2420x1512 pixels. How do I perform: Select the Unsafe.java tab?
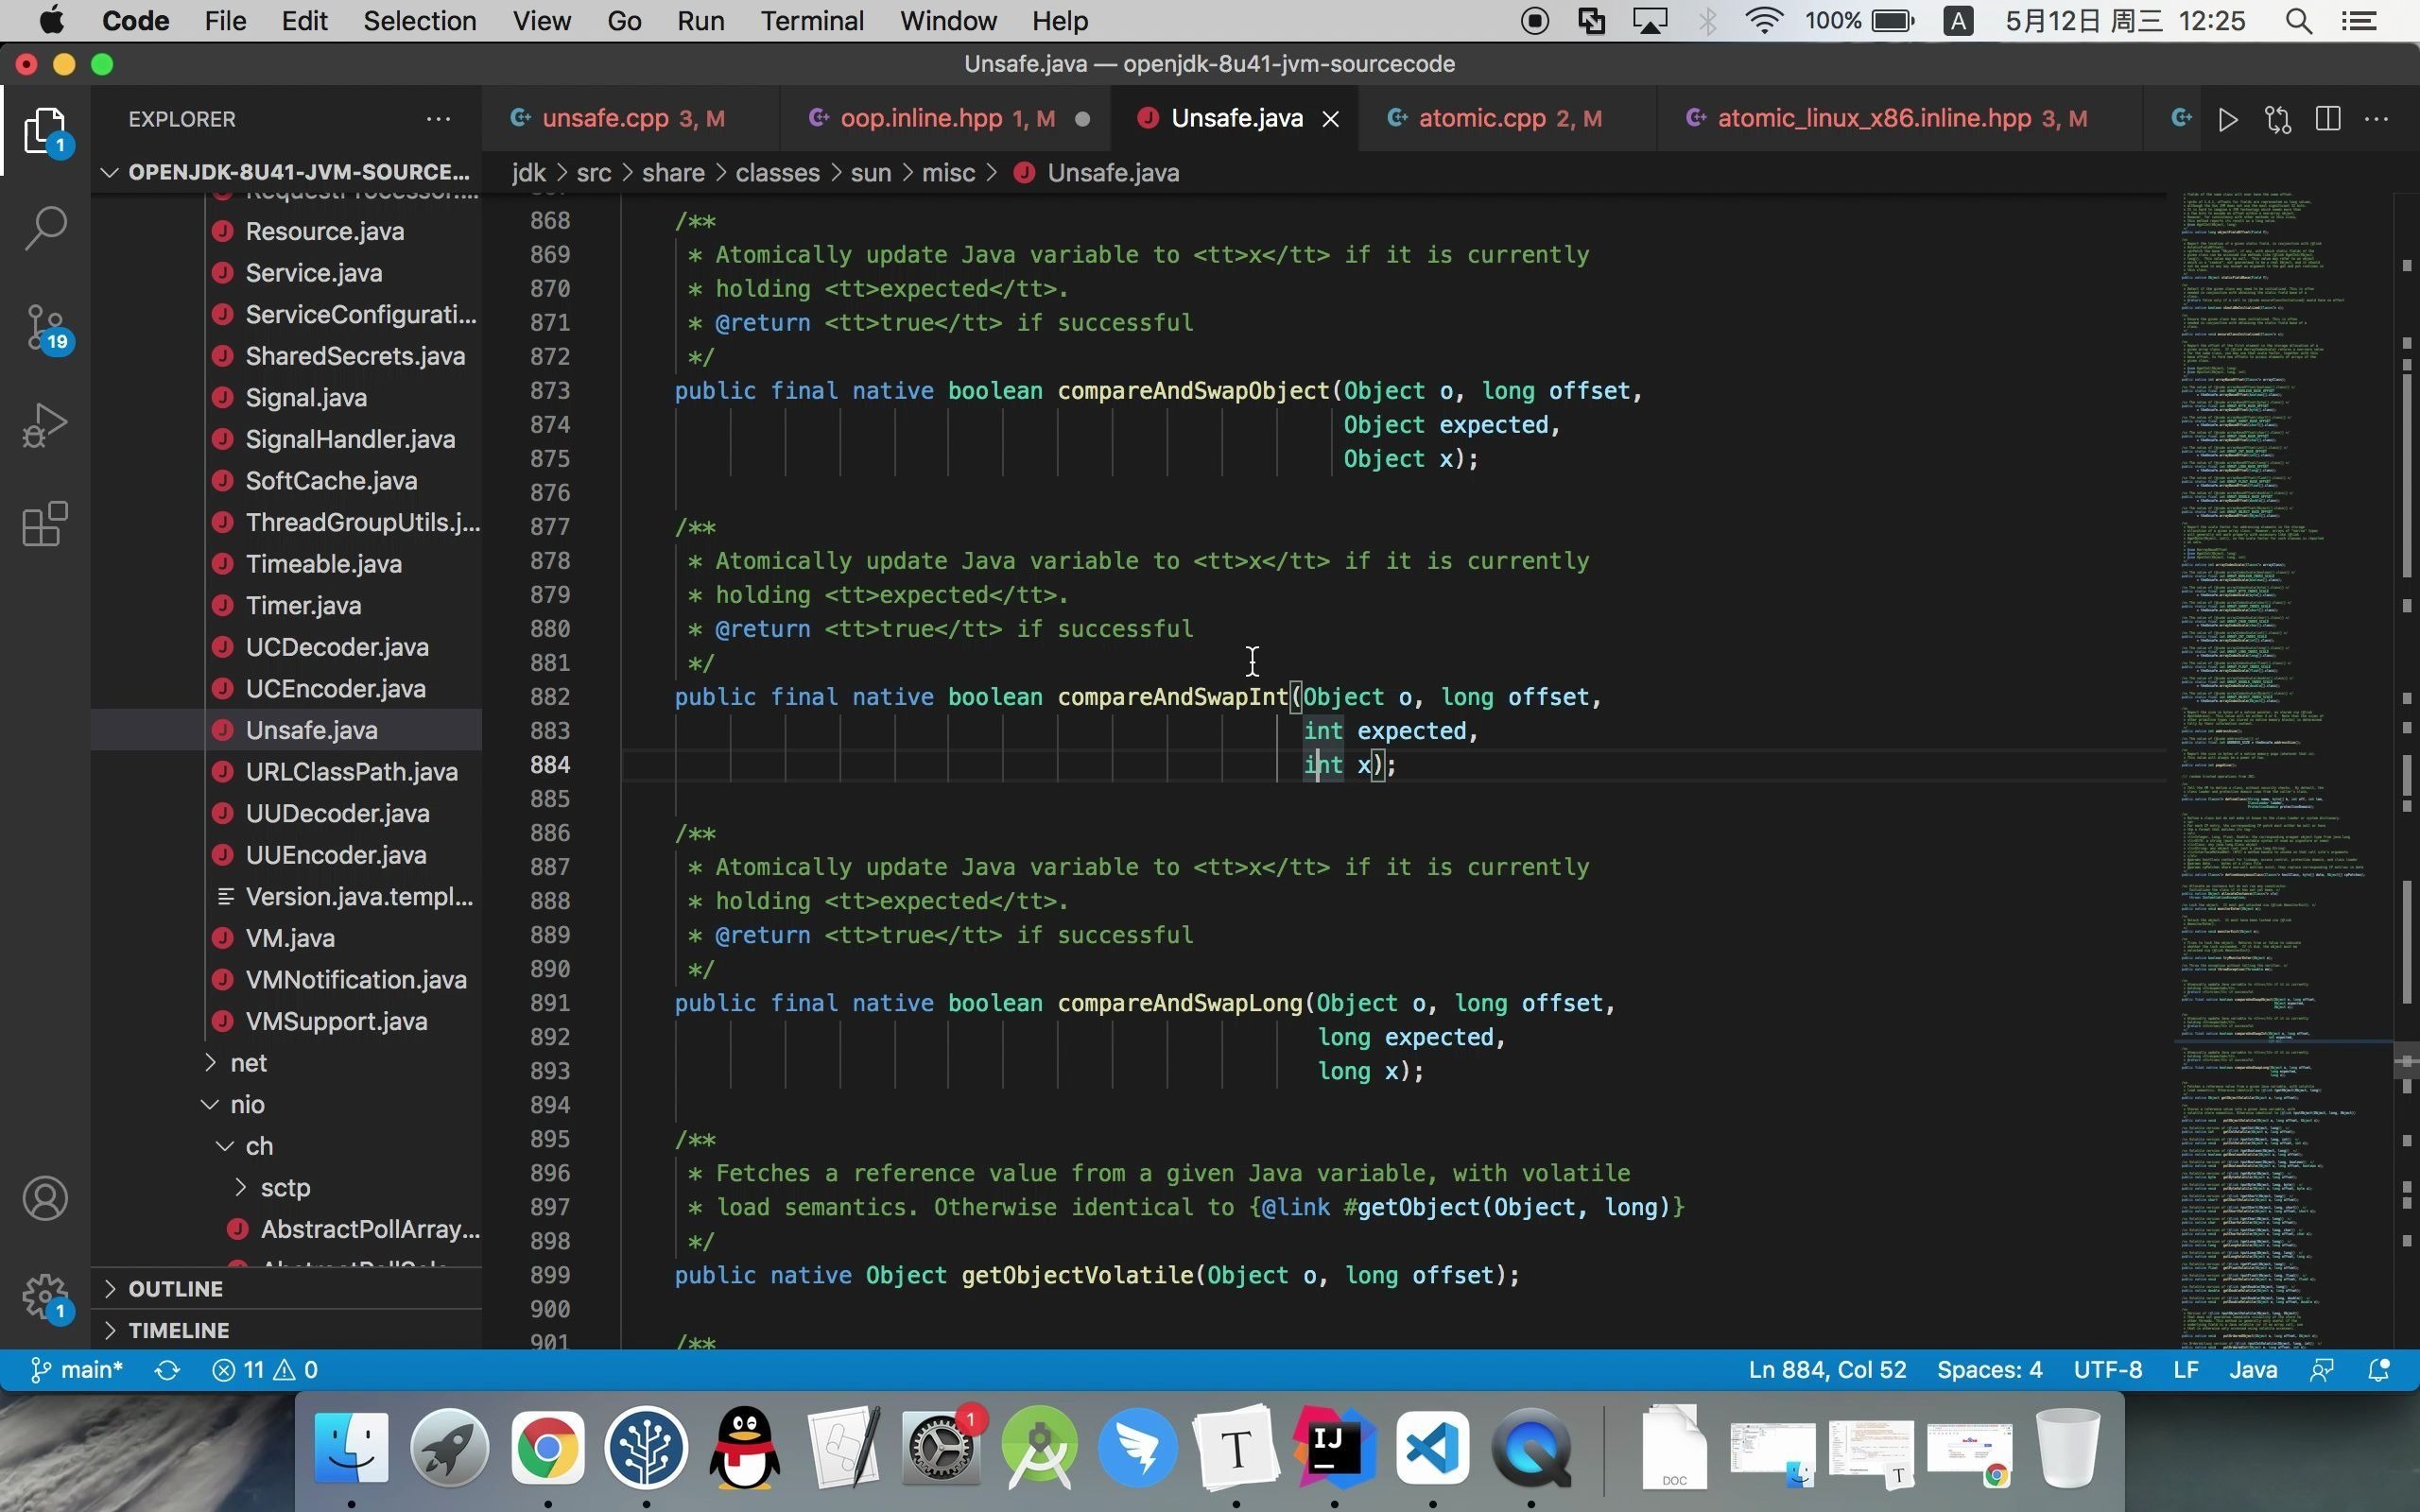coord(1236,117)
